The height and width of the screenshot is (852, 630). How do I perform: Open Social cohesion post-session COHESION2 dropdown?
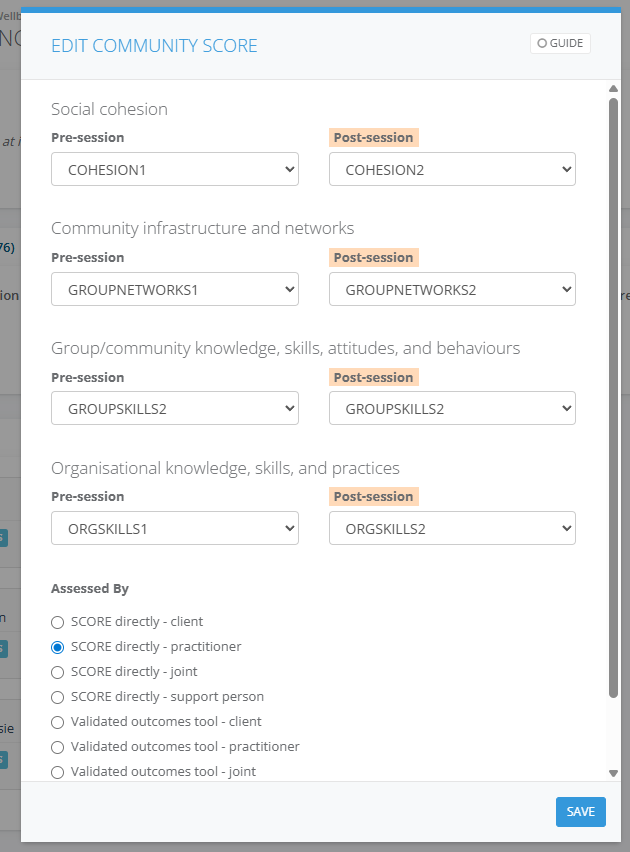click(452, 170)
